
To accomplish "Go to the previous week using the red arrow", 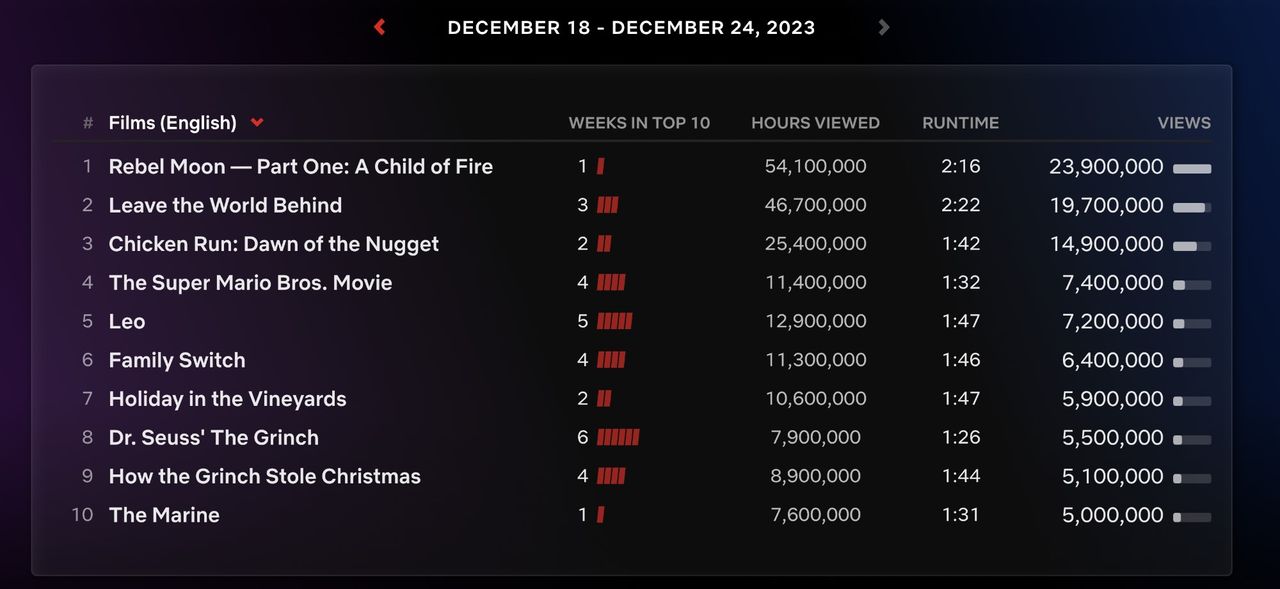I will [380, 27].
